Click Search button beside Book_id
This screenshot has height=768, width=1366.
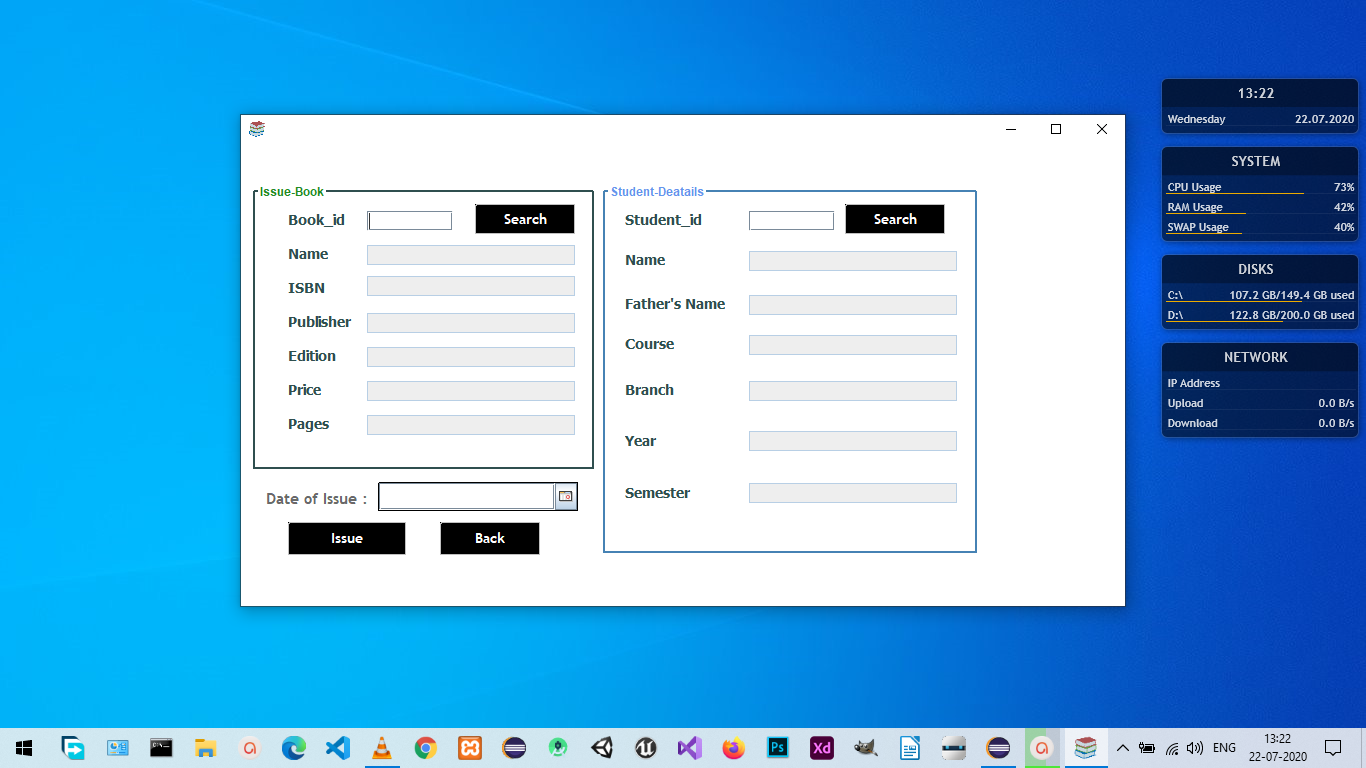[525, 219]
